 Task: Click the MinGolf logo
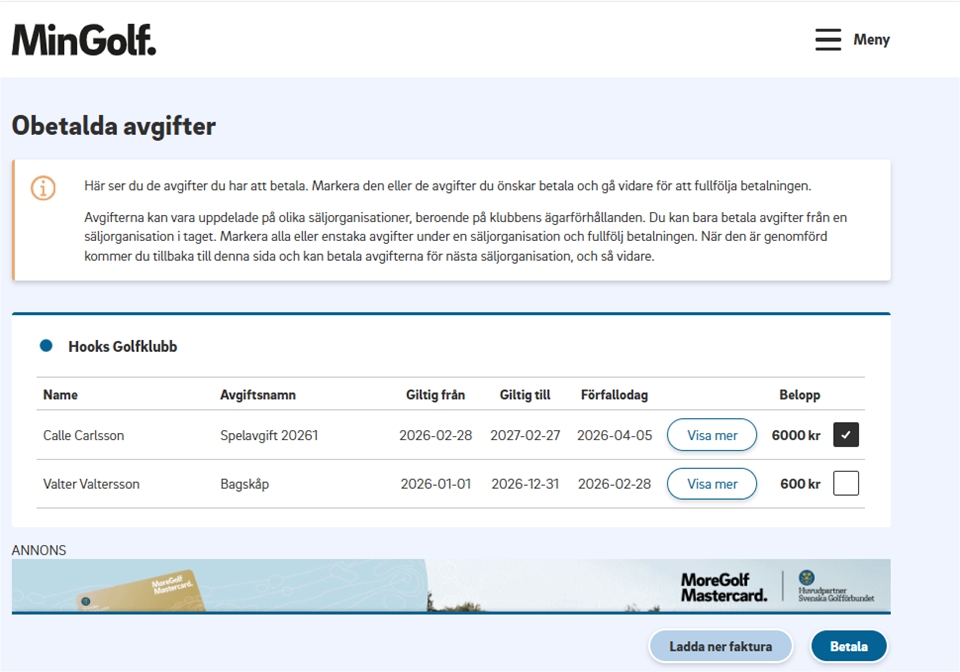pos(84,40)
